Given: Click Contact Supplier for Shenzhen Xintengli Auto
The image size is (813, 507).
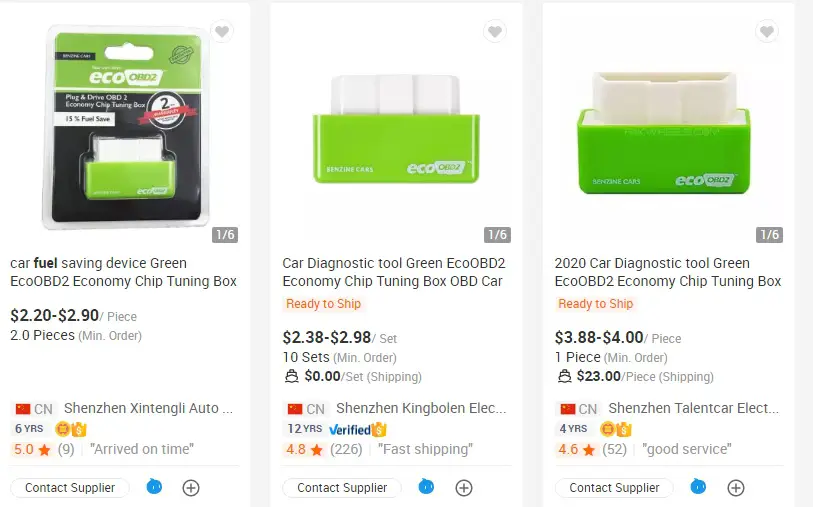Looking at the screenshot, I should click(x=70, y=488).
